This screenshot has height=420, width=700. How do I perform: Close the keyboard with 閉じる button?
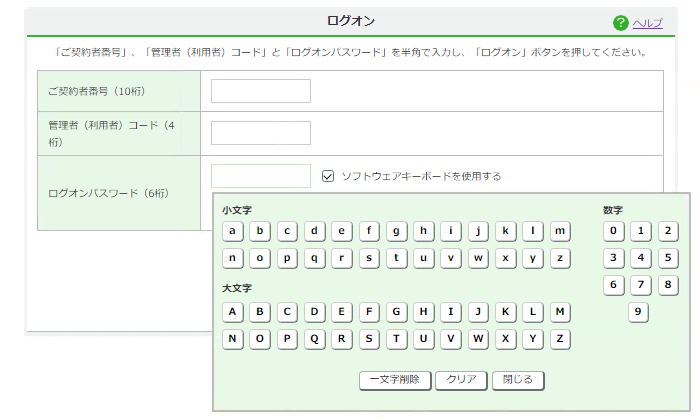[x=519, y=380]
